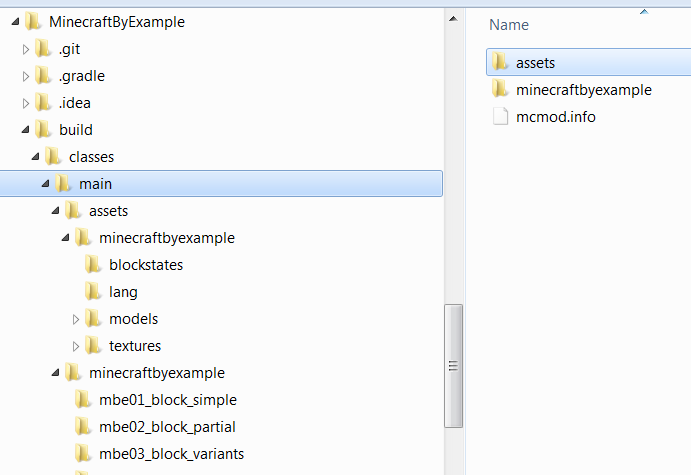This screenshot has height=475, width=691.
Task: Expand the textures folder node
Action: point(76,346)
